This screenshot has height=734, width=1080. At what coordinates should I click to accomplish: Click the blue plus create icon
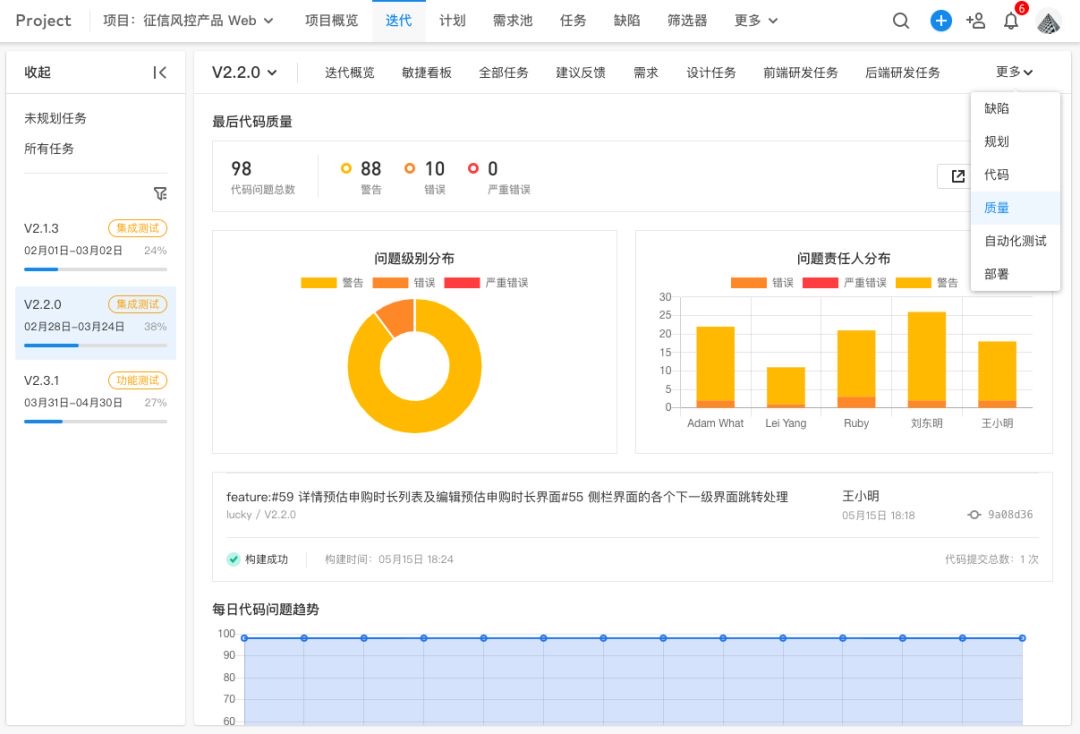point(941,20)
